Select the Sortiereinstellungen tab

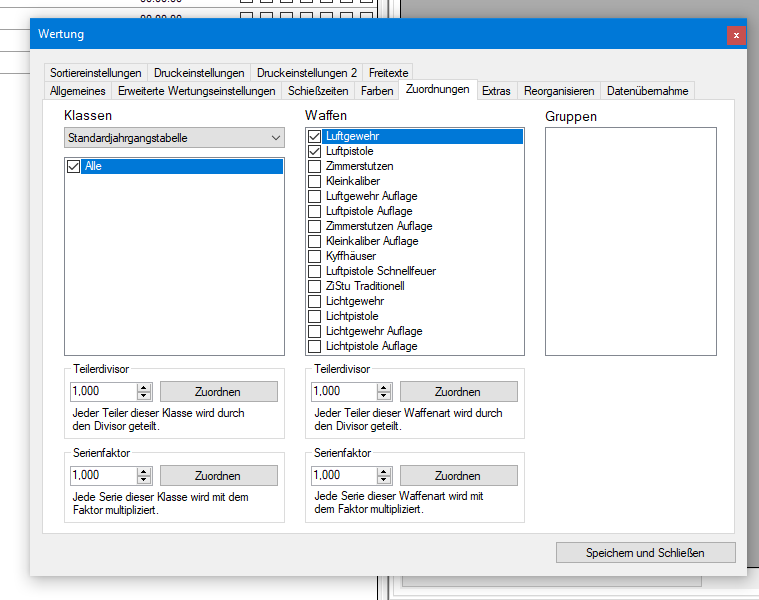(96, 73)
